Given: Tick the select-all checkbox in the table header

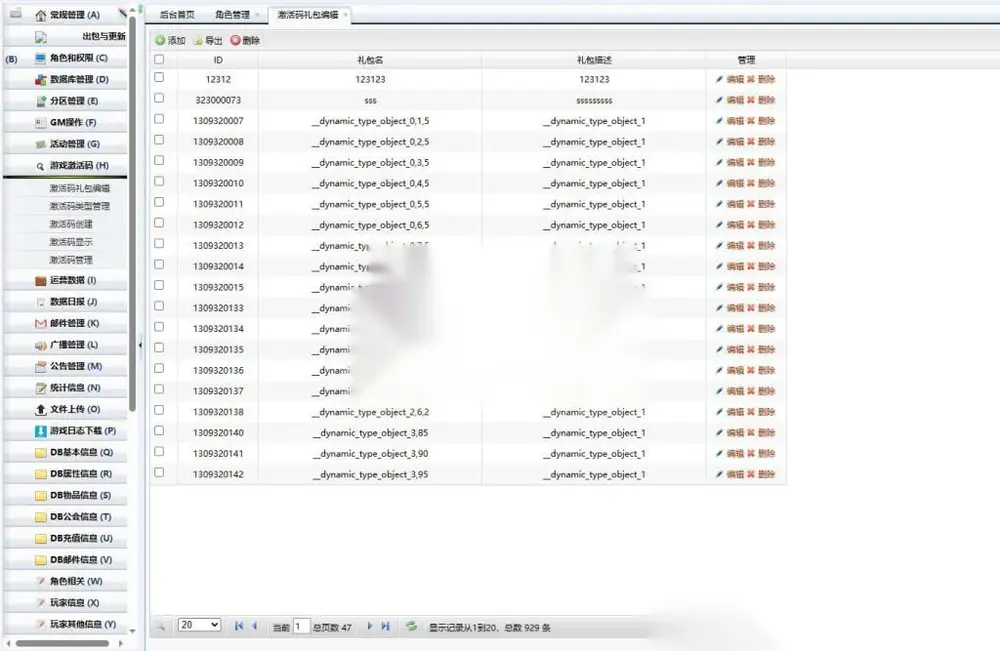Looking at the screenshot, I should click(x=159, y=59).
